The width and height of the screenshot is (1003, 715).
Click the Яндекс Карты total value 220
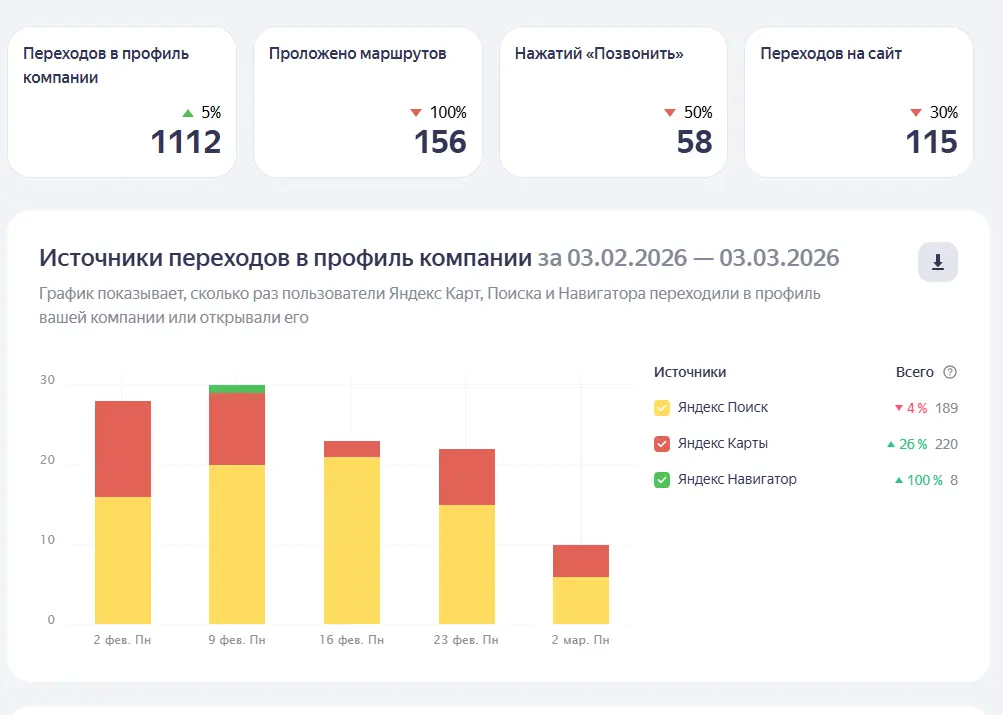pyautogui.click(x=946, y=444)
